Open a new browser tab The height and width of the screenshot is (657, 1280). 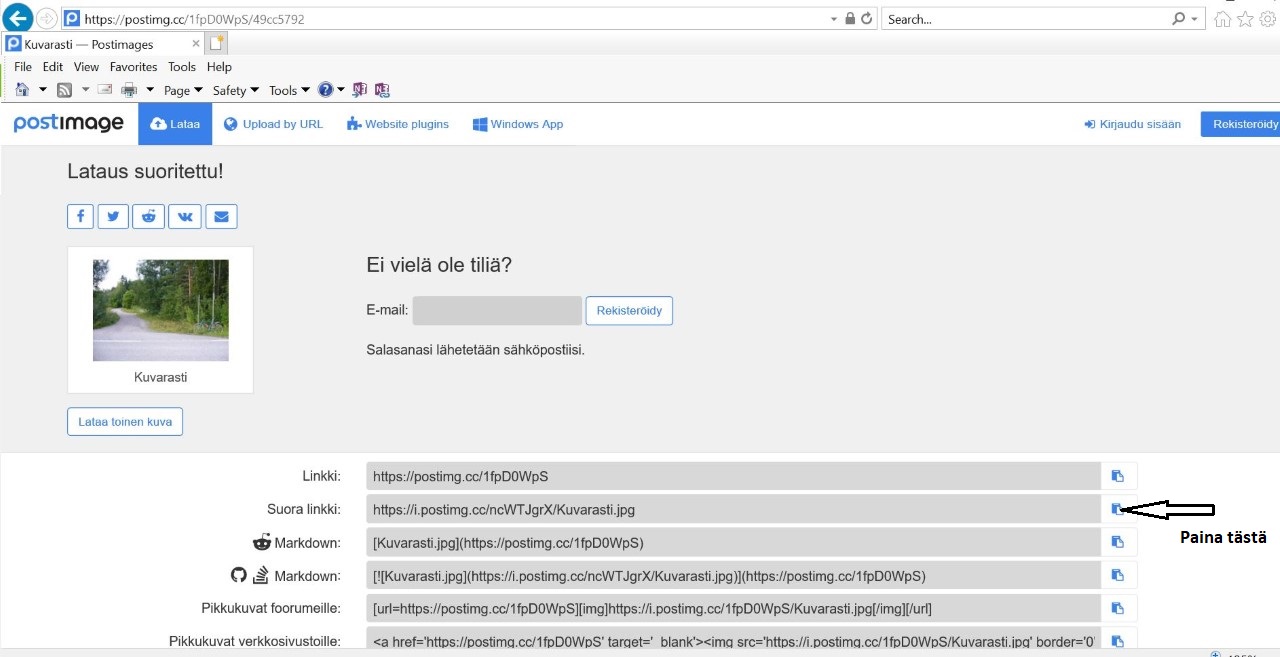217,44
